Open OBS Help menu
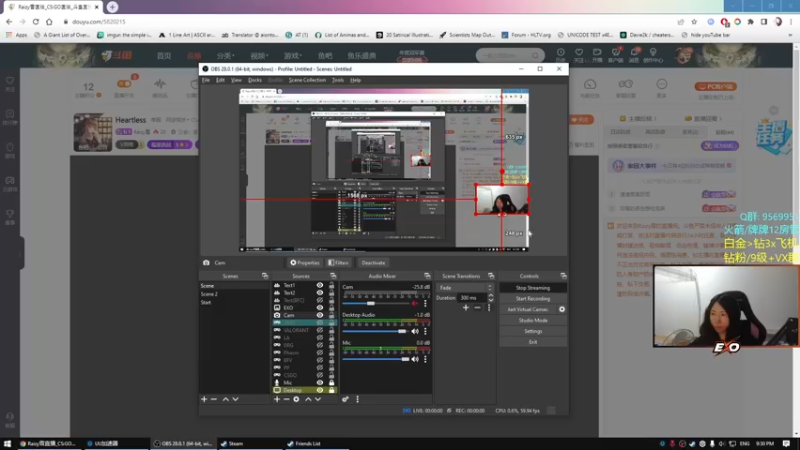 [356, 80]
